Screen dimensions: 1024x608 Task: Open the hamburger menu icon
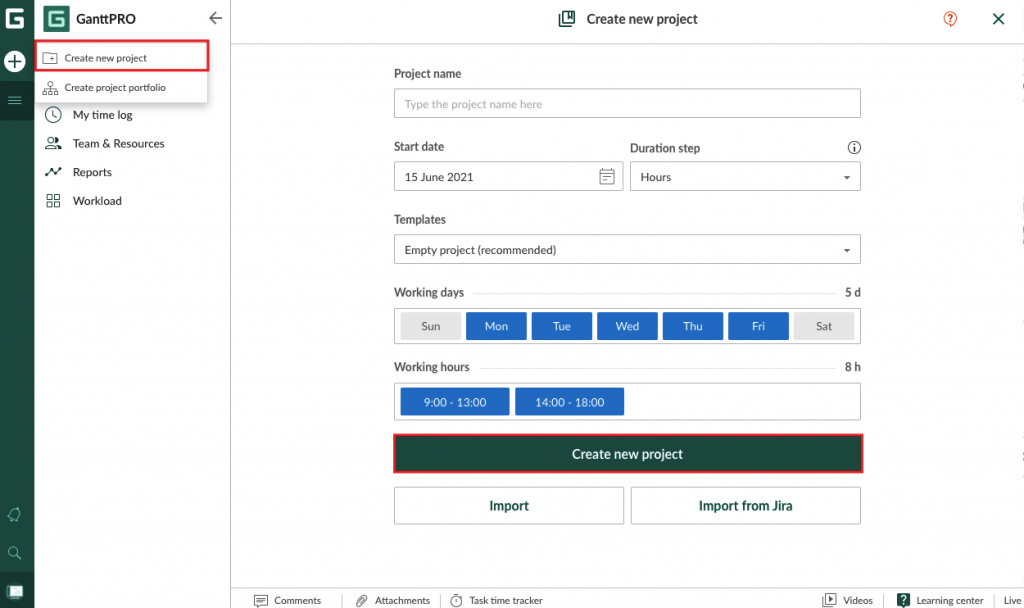14,100
